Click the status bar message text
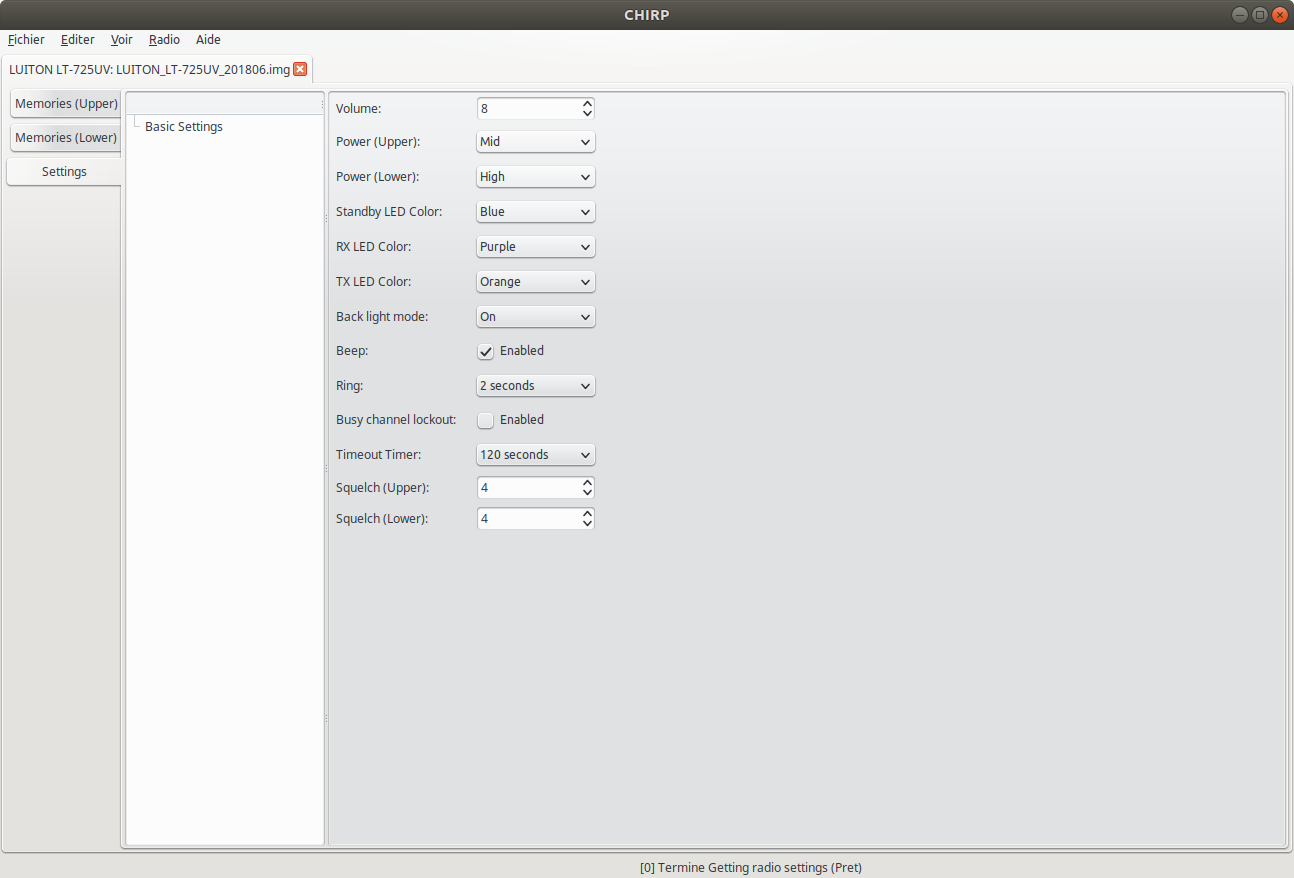The height and width of the screenshot is (878, 1294). [x=750, y=867]
